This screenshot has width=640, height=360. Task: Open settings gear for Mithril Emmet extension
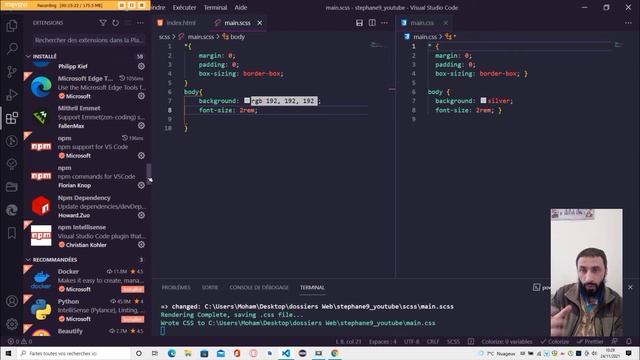point(141,126)
